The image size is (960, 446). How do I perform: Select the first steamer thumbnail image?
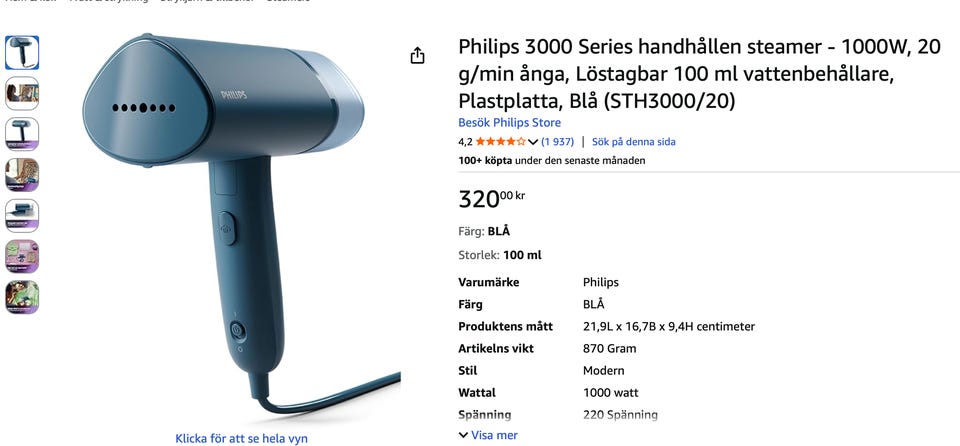(22, 53)
